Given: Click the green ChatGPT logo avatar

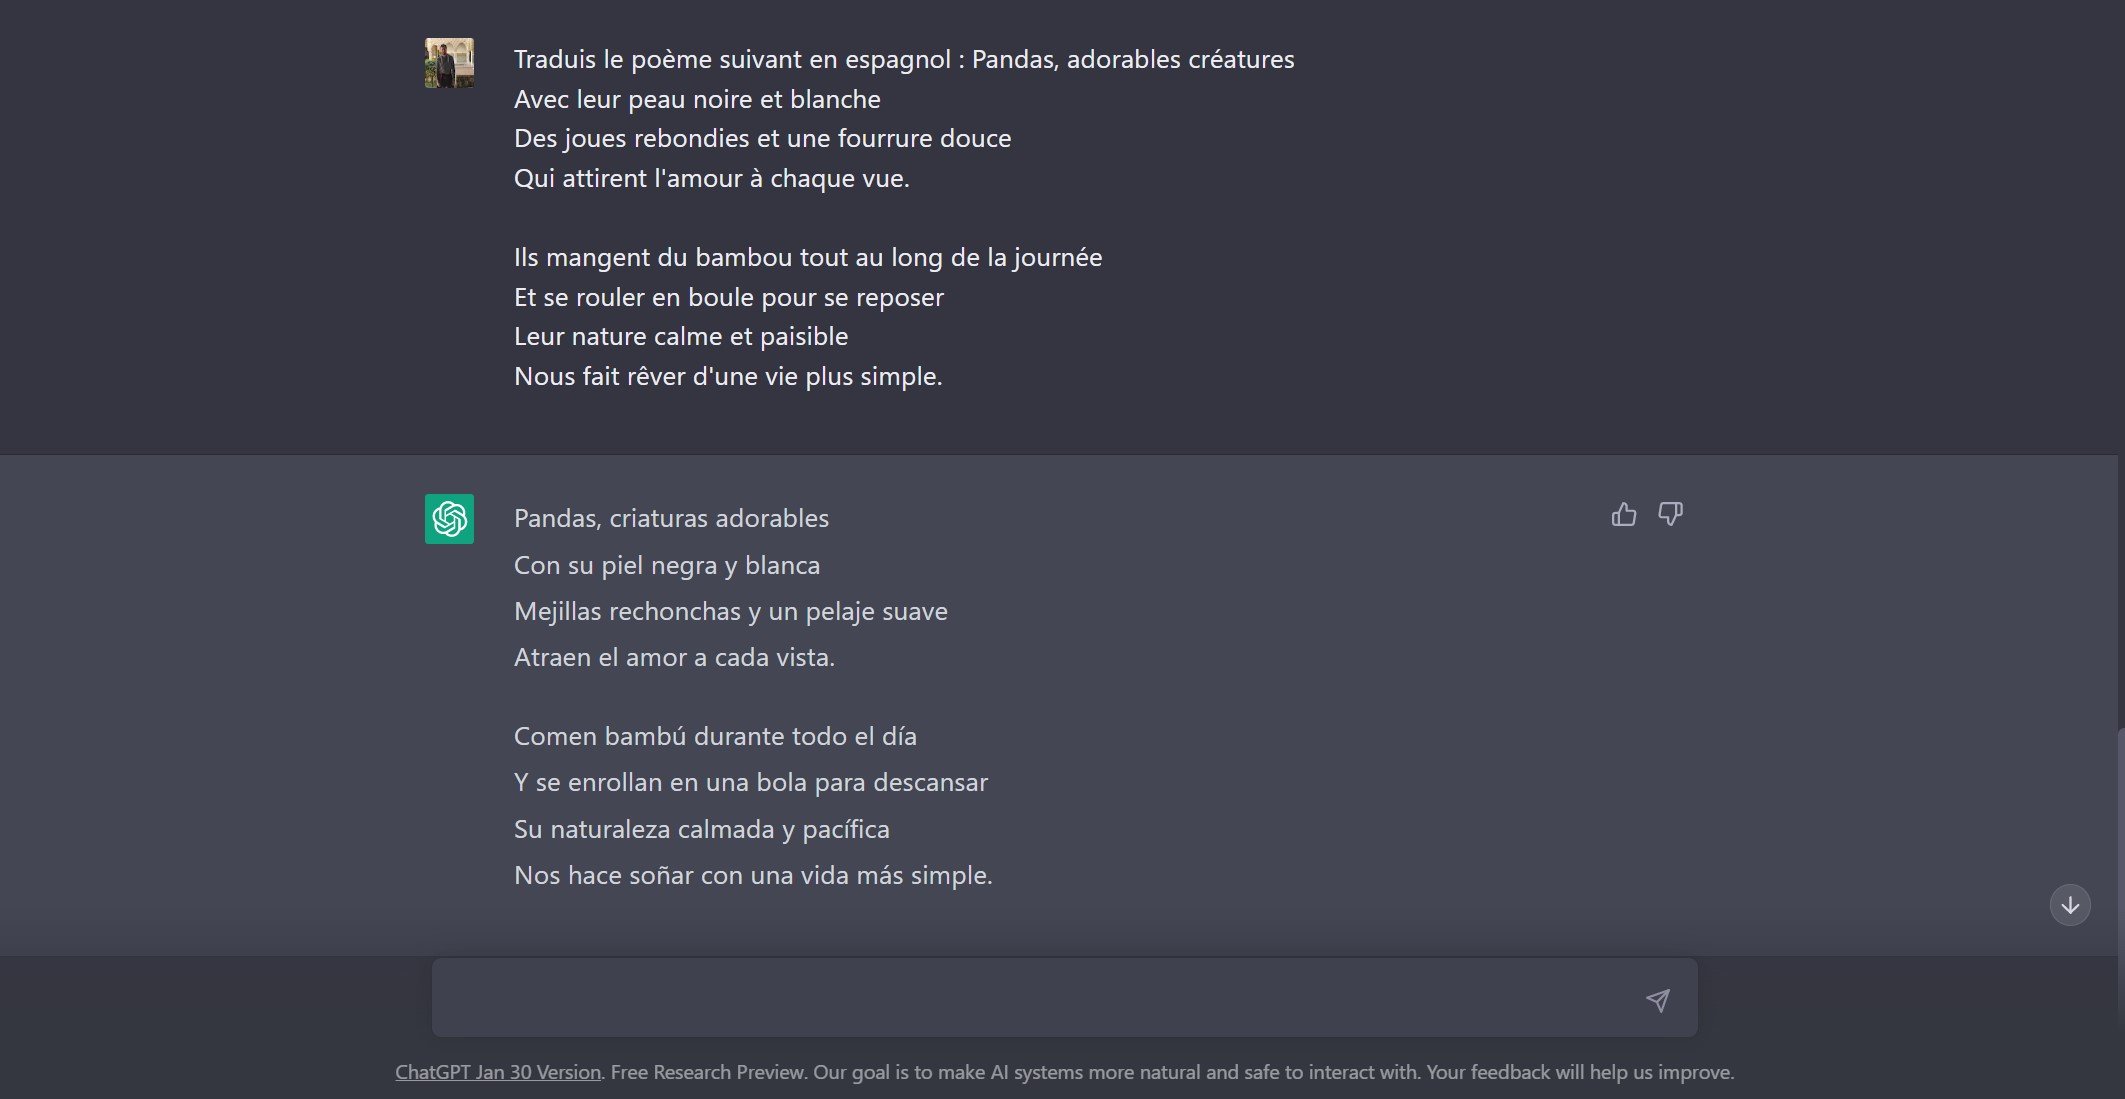Looking at the screenshot, I should point(449,519).
